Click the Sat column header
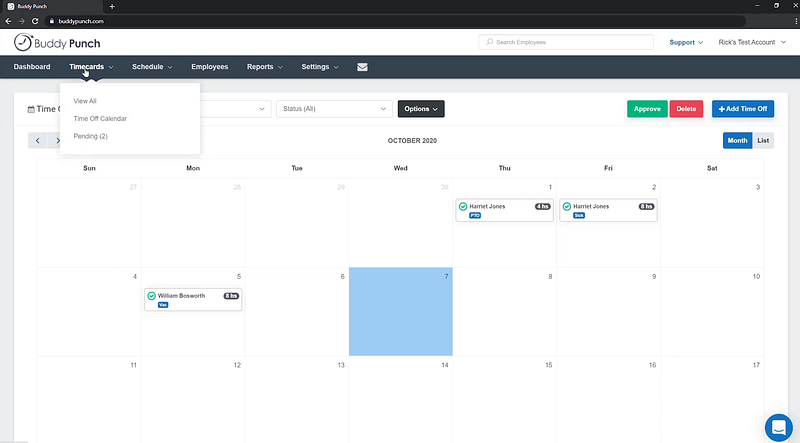Screen dimensions: 800x443 [x=712, y=168]
